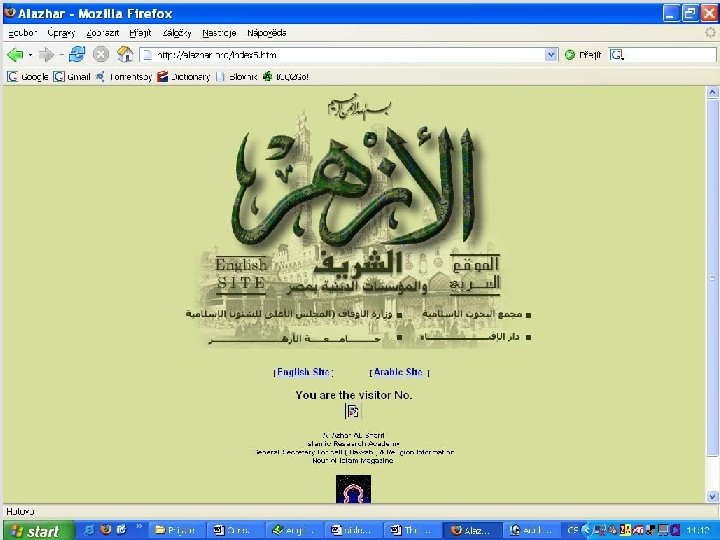The width and height of the screenshot is (720, 540).
Task: Click the green Go button beside the URL
Action: (583, 55)
